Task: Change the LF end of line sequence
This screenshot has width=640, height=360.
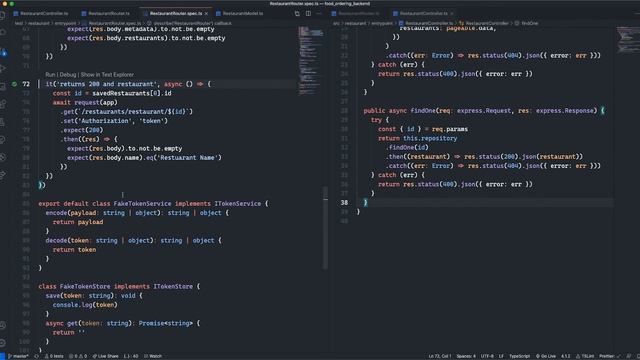Action: [x=501, y=356]
